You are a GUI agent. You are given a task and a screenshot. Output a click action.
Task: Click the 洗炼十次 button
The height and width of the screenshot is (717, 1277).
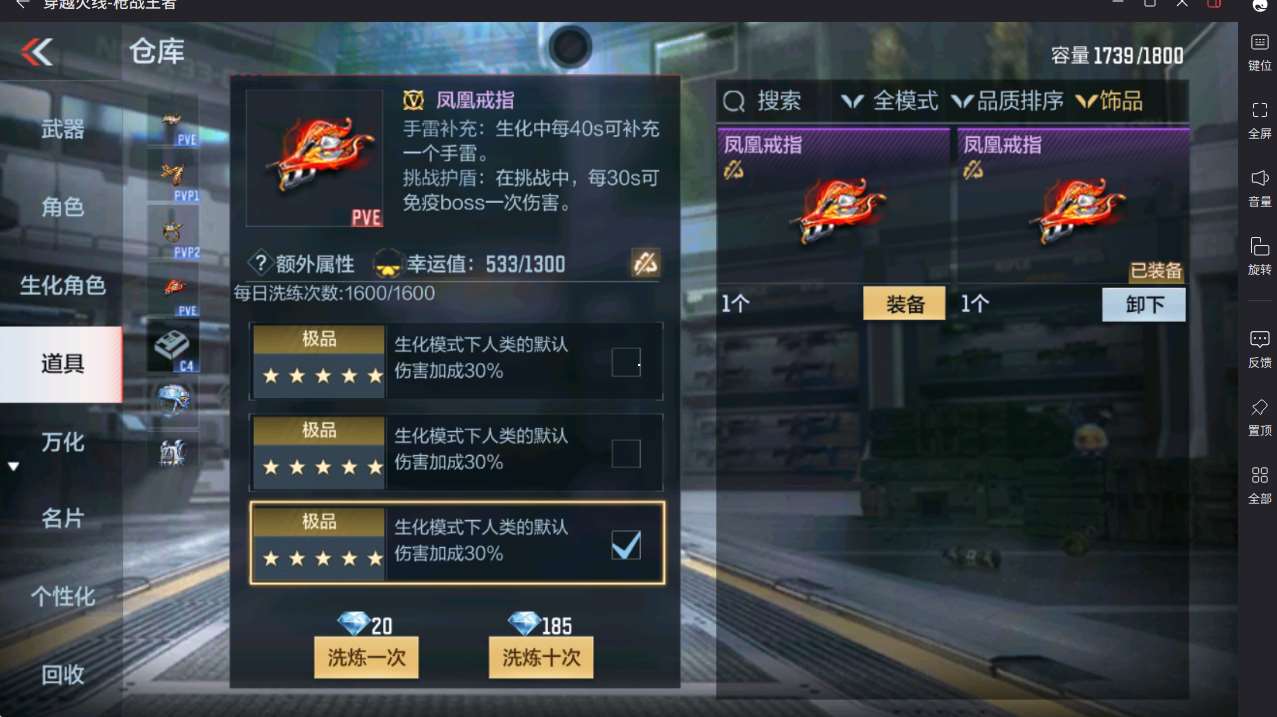541,658
